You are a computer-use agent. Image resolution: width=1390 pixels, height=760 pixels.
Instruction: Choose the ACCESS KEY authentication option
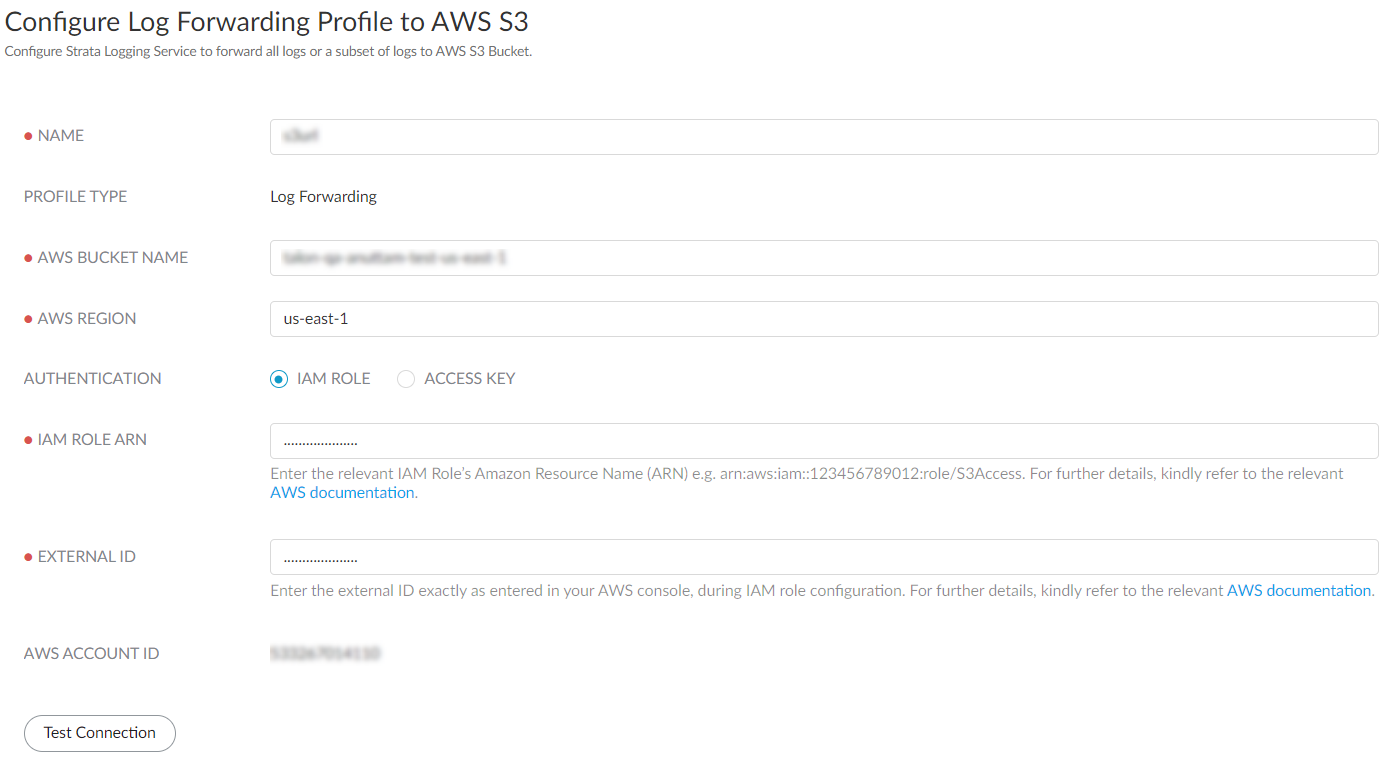click(406, 379)
